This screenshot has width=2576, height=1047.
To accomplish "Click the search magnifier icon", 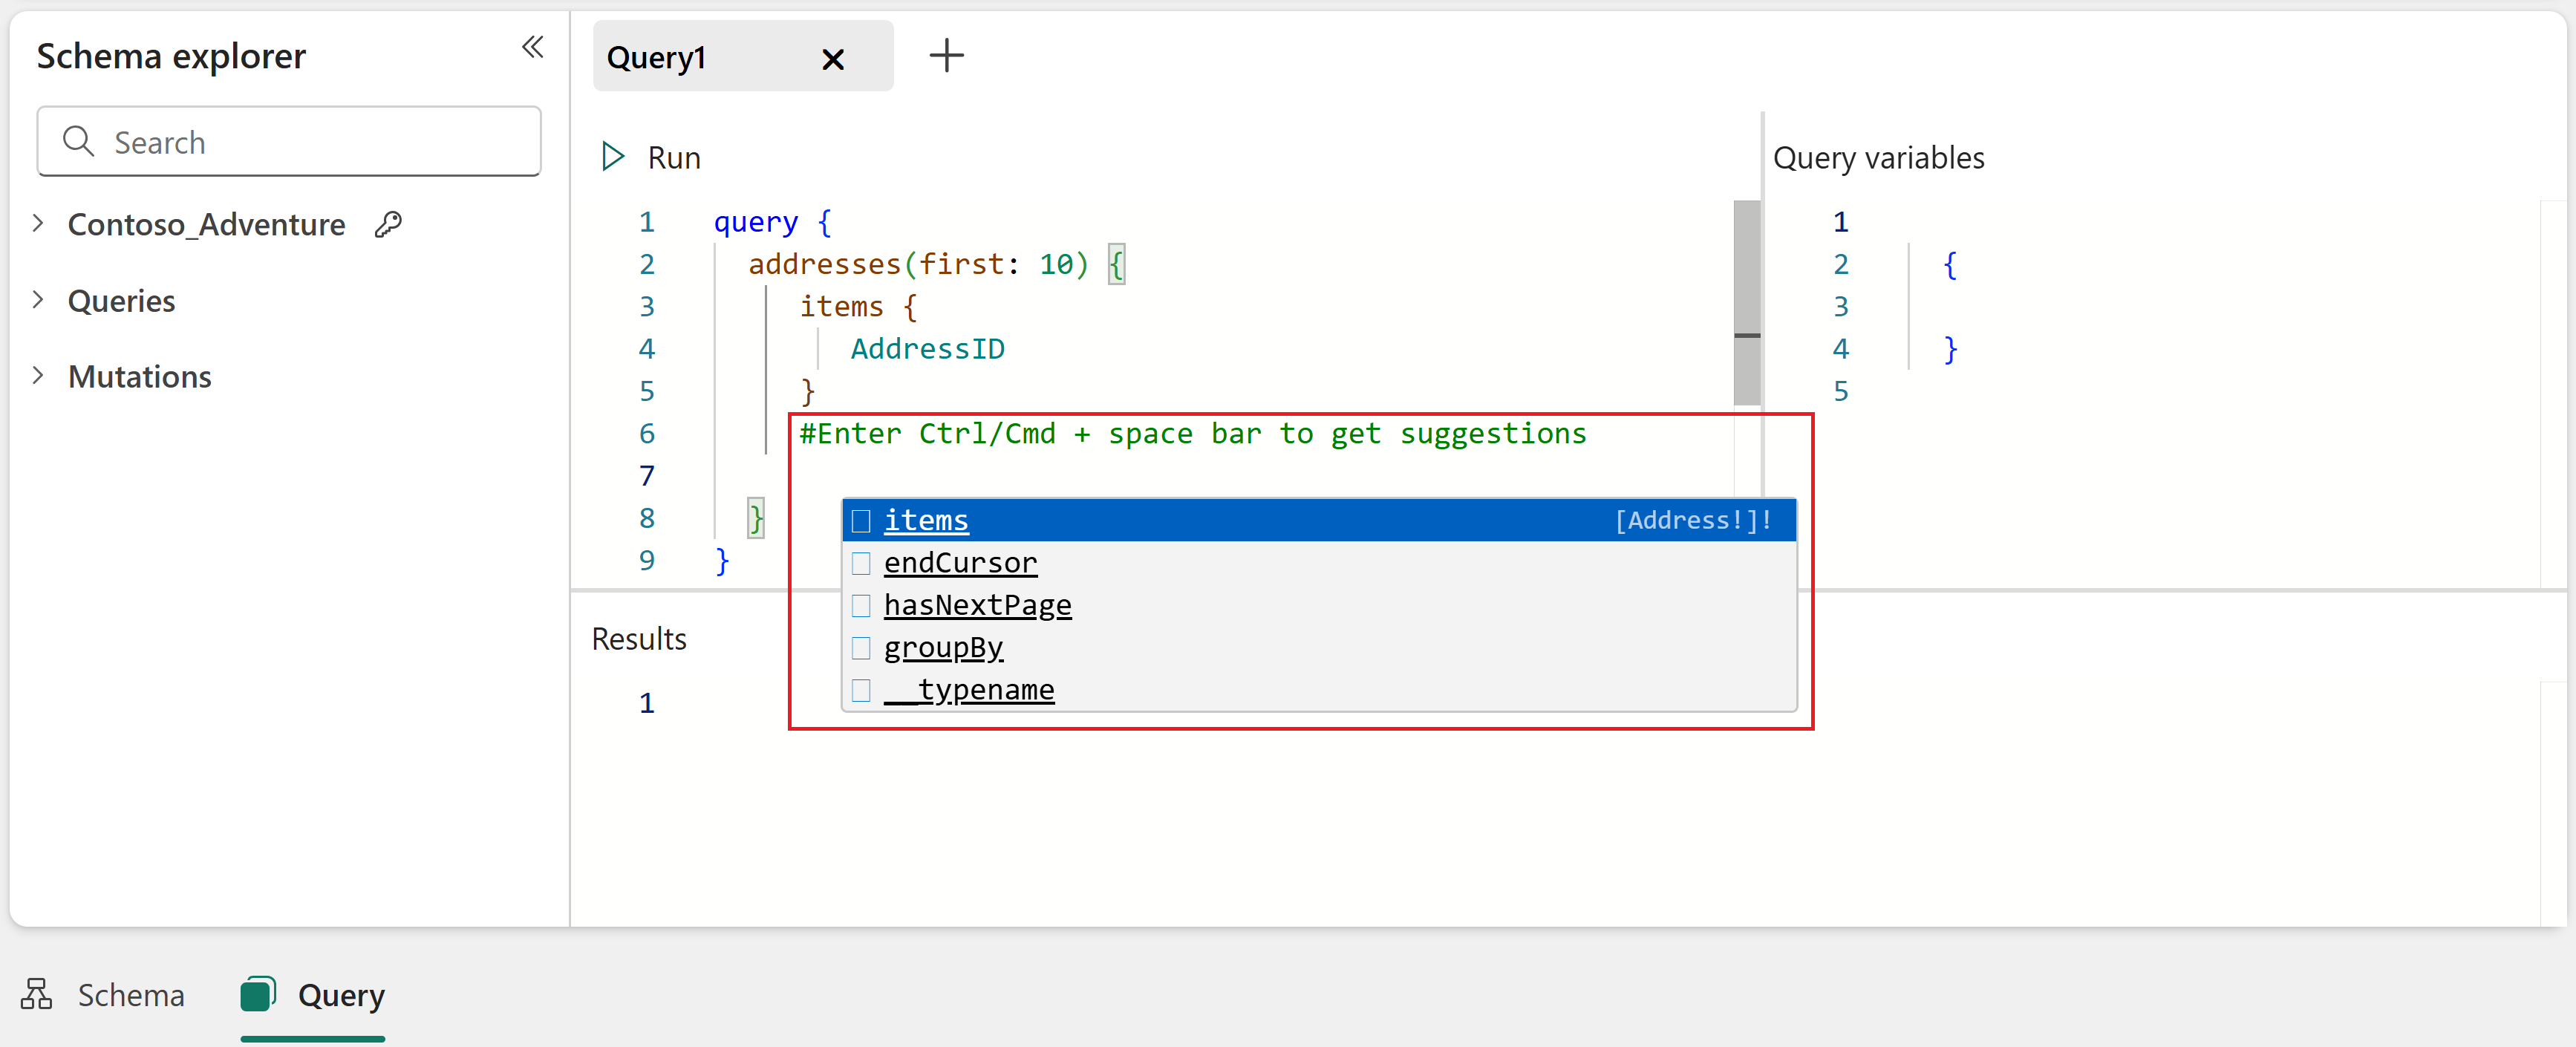I will (x=78, y=142).
